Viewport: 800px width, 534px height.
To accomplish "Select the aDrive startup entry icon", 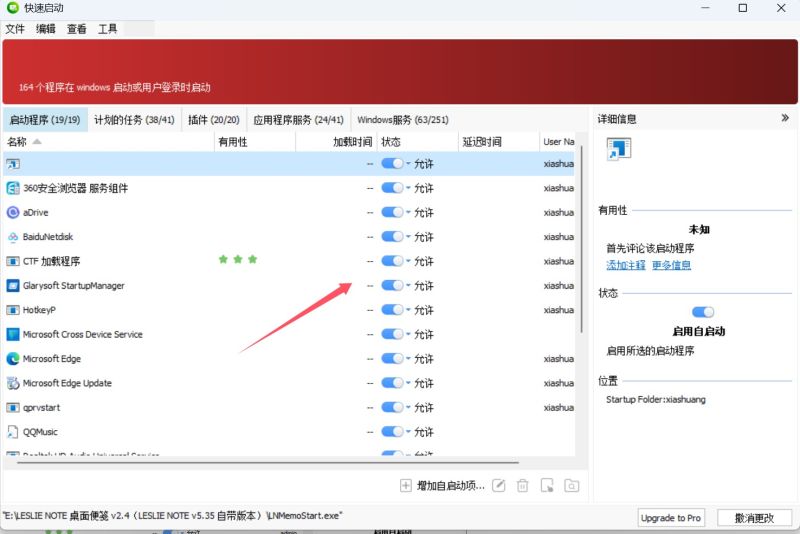I will click(13, 213).
